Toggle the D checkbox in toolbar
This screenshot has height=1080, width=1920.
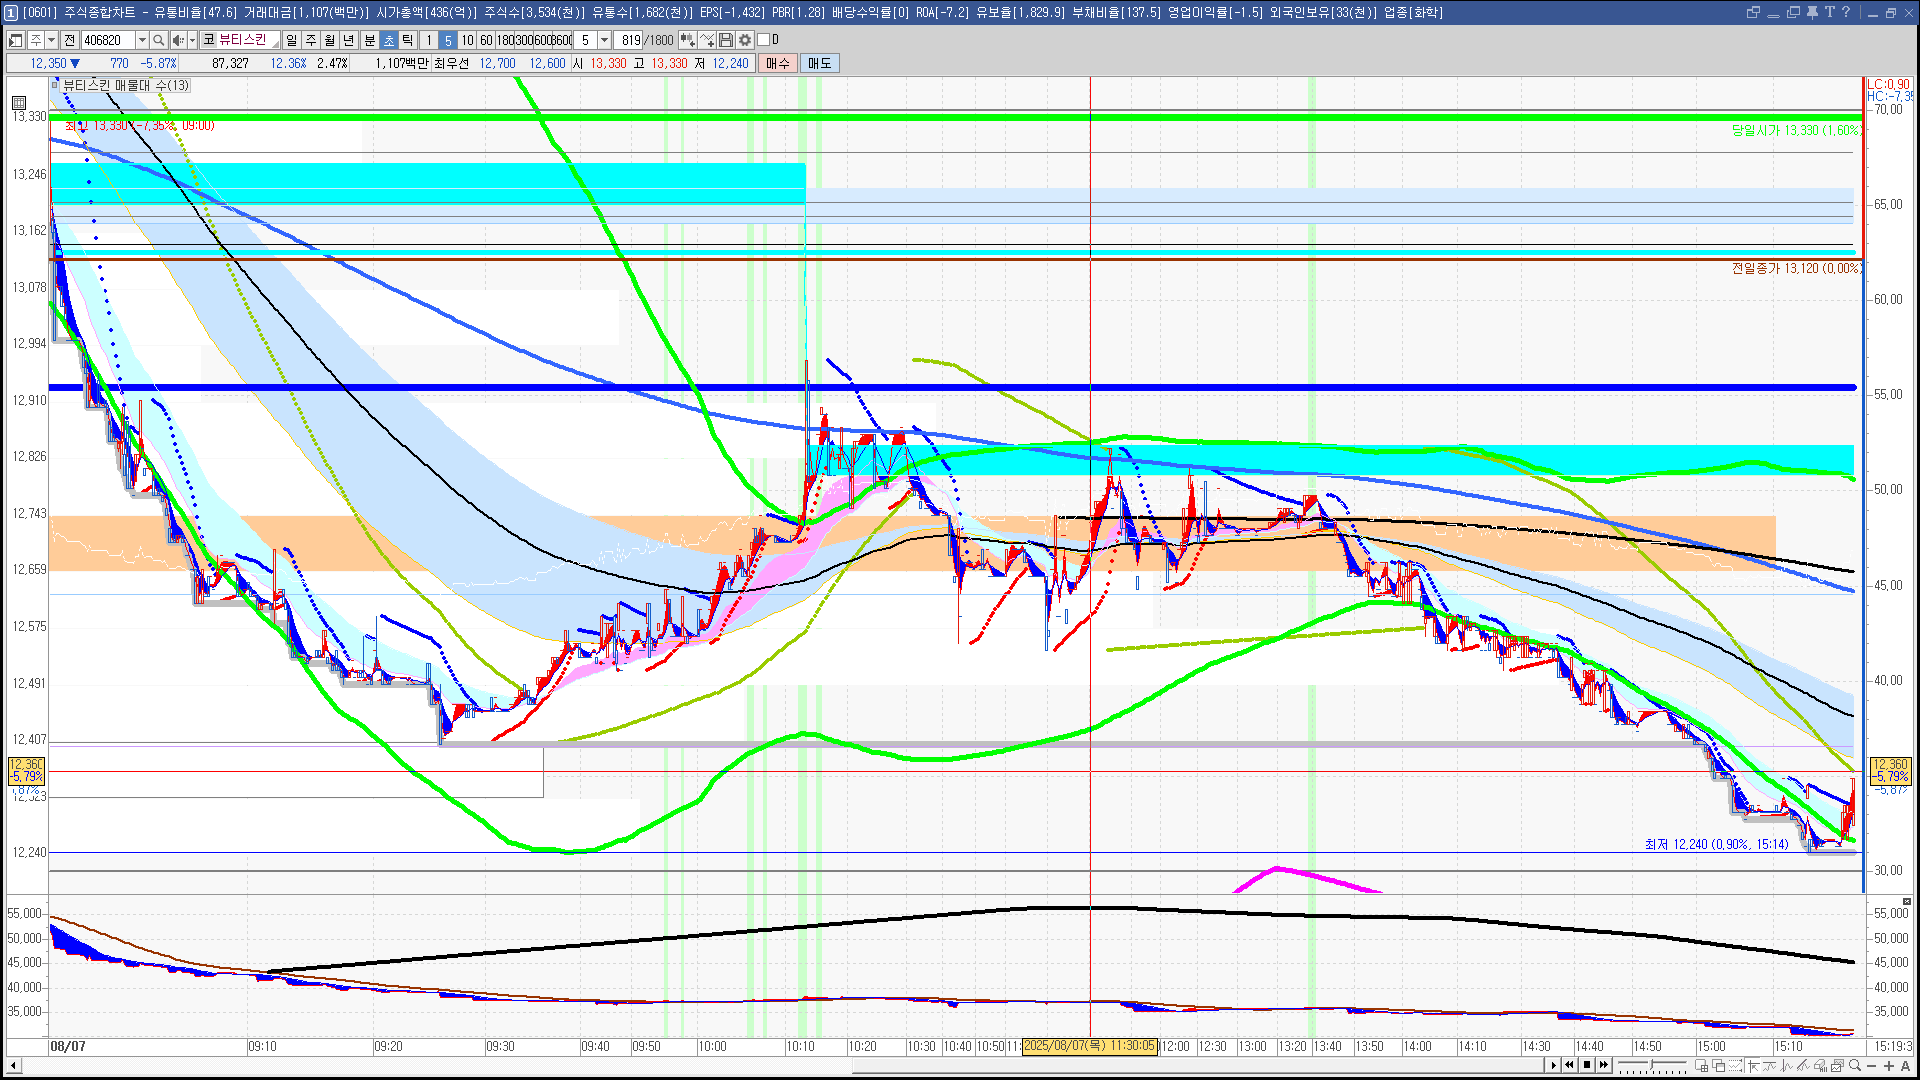click(764, 40)
